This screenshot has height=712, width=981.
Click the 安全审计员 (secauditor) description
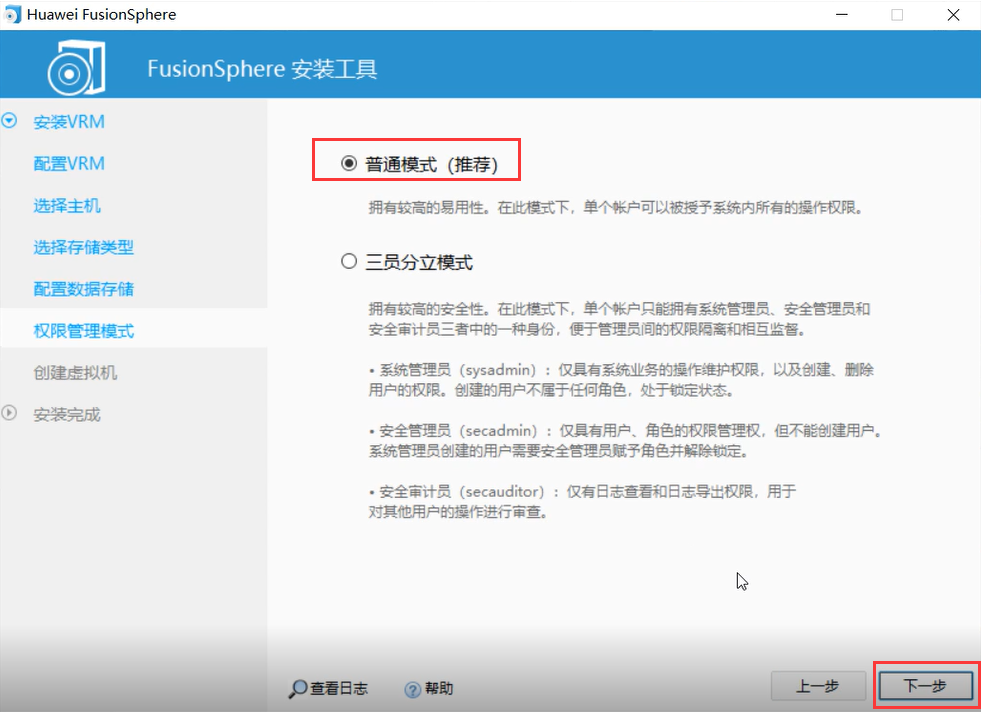(582, 501)
